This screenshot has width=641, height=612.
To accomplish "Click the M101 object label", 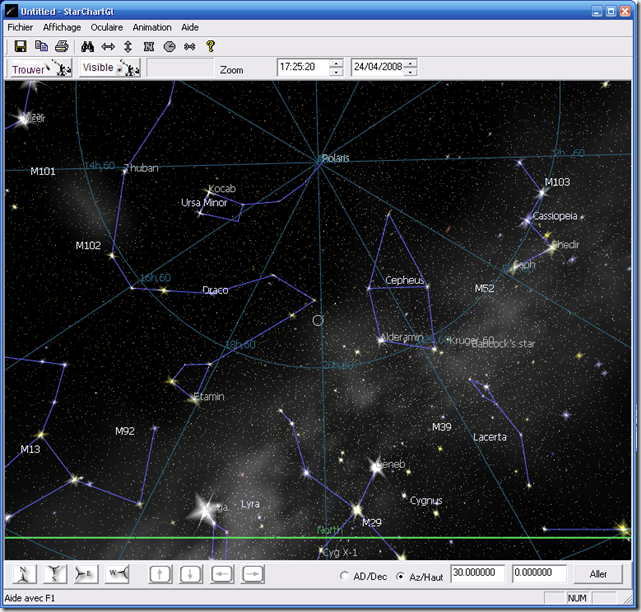I will tap(43, 171).
